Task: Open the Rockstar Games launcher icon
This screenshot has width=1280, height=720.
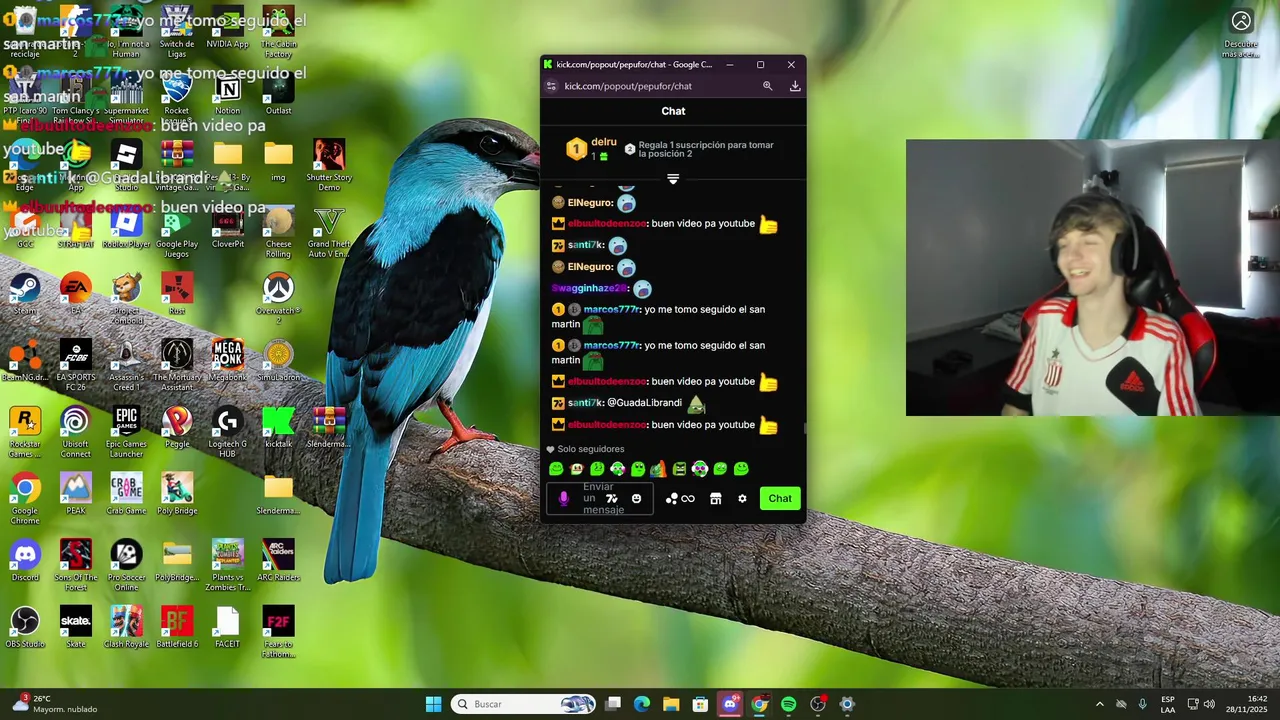Action: click(x=25, y=432)
